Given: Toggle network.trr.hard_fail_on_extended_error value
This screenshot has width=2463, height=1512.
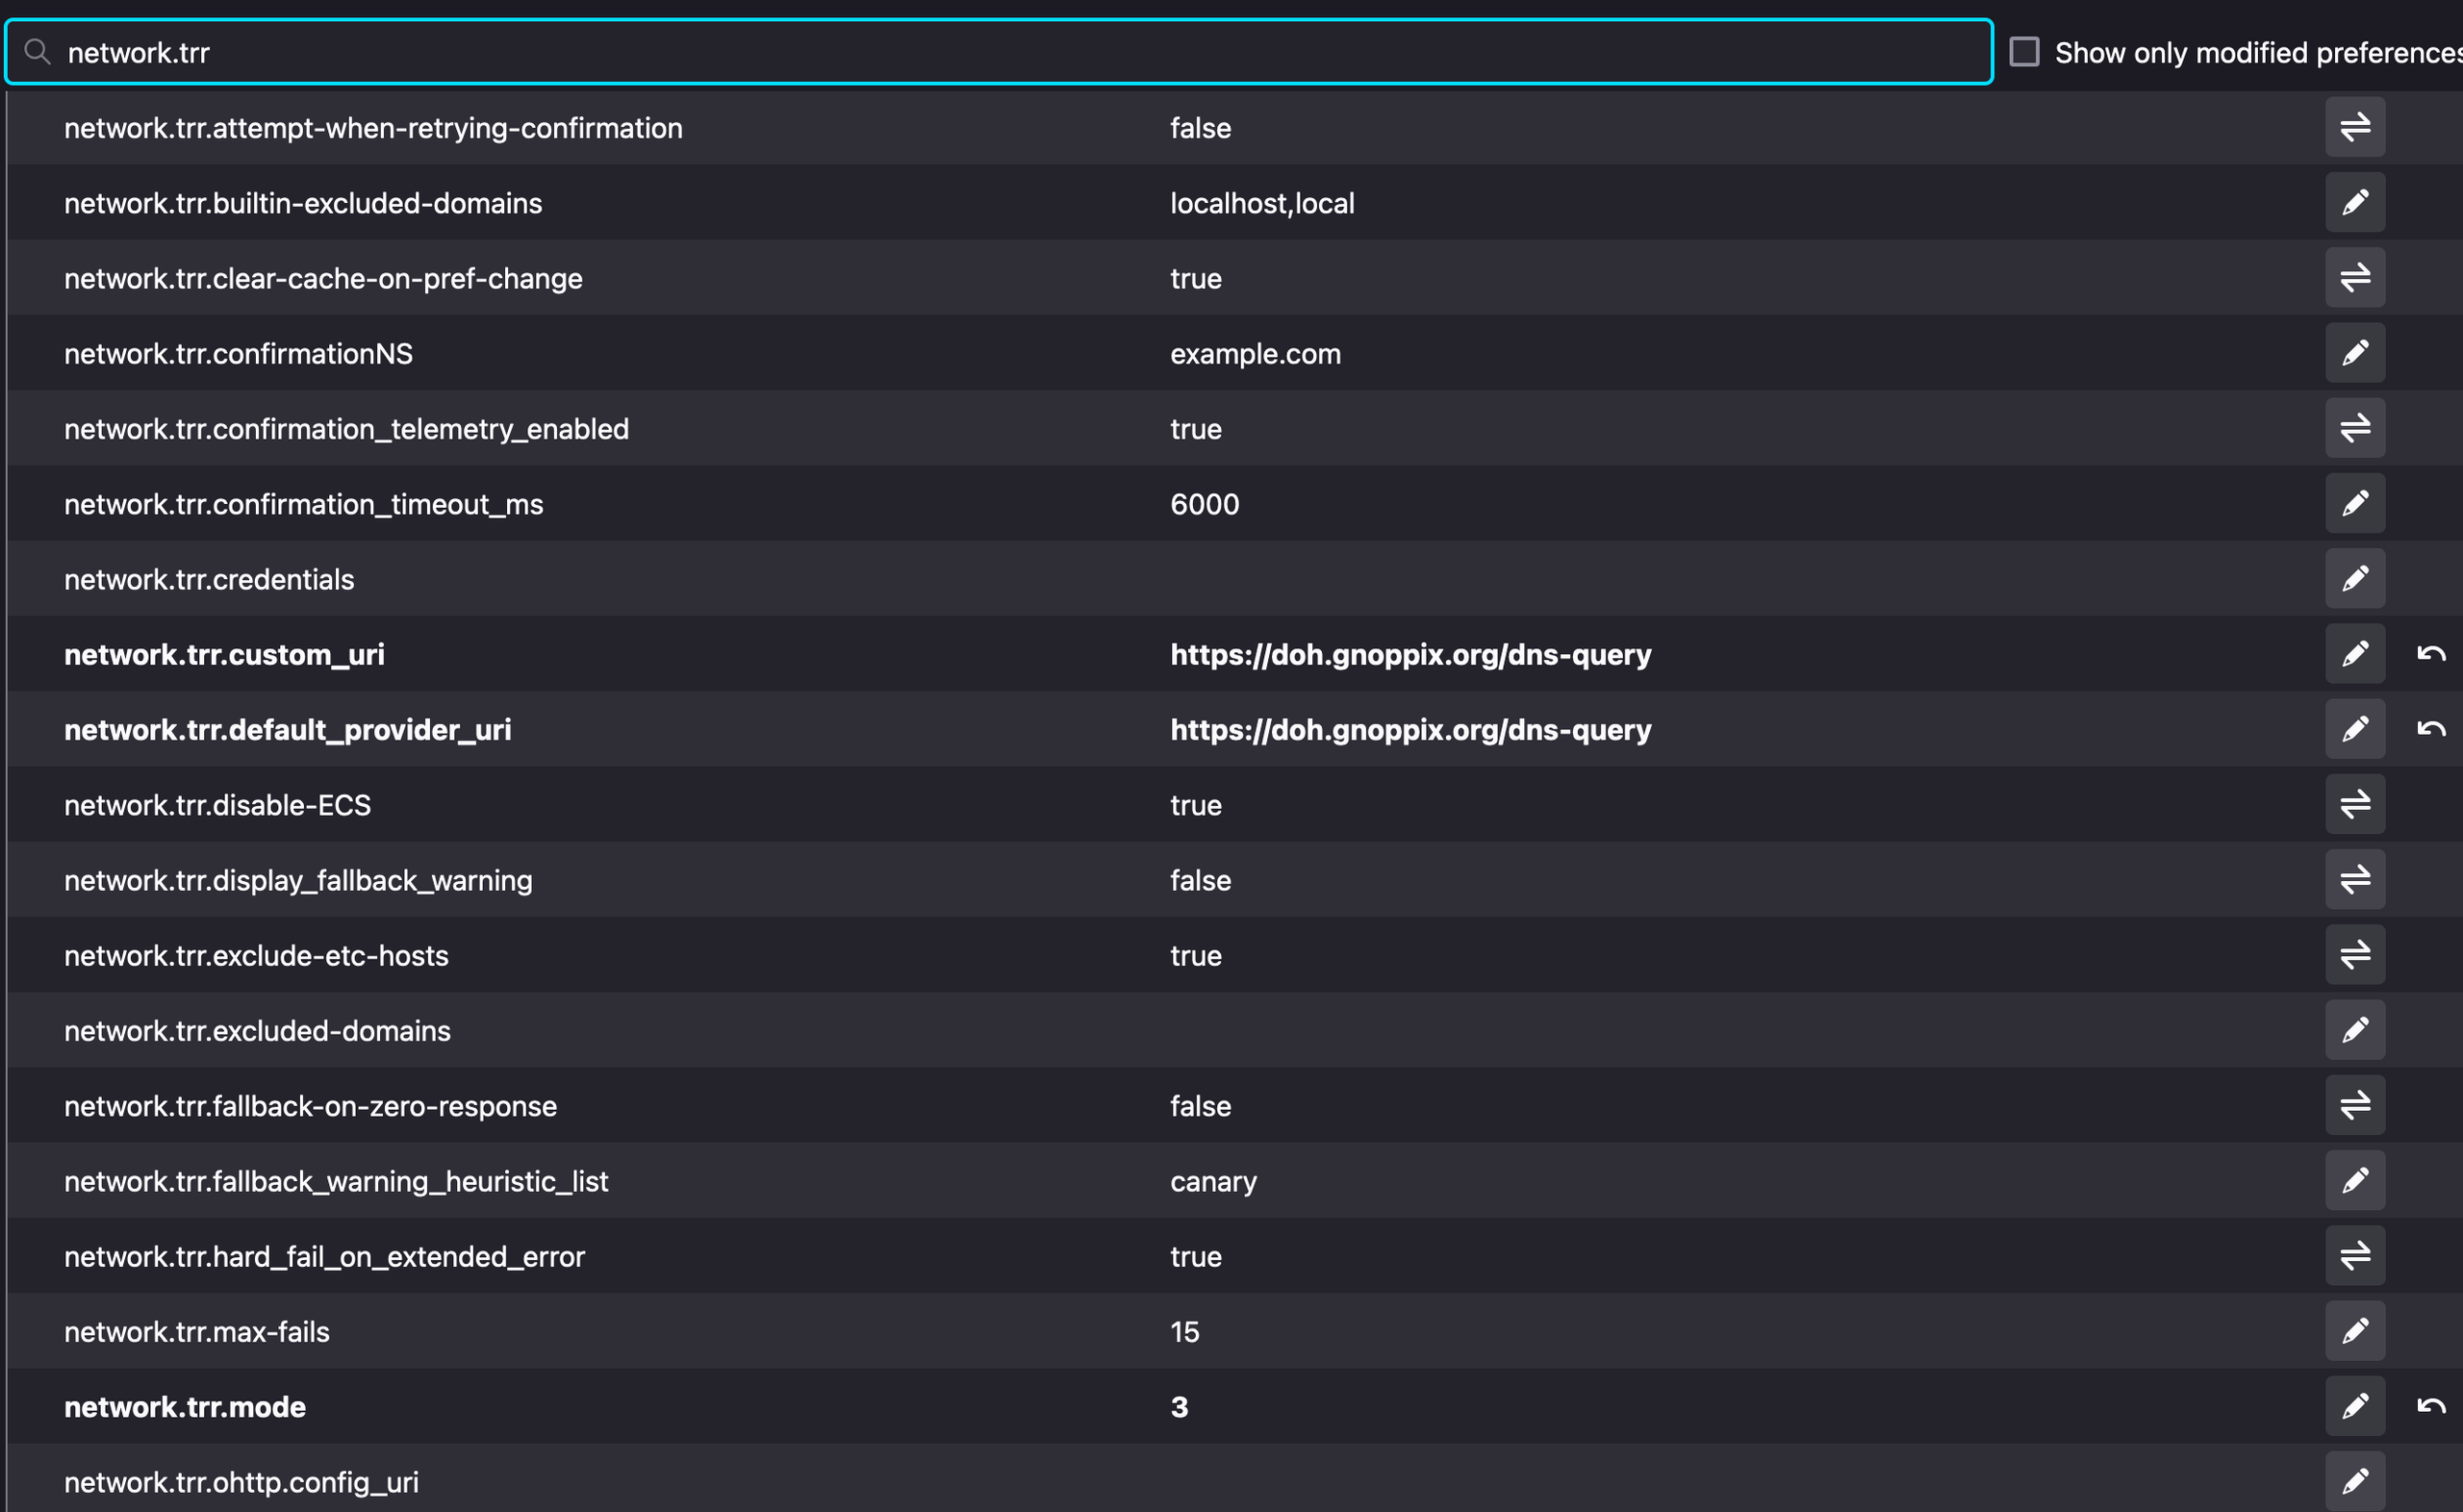Looking at the screenshot, I should [x=2354, y=1256].
